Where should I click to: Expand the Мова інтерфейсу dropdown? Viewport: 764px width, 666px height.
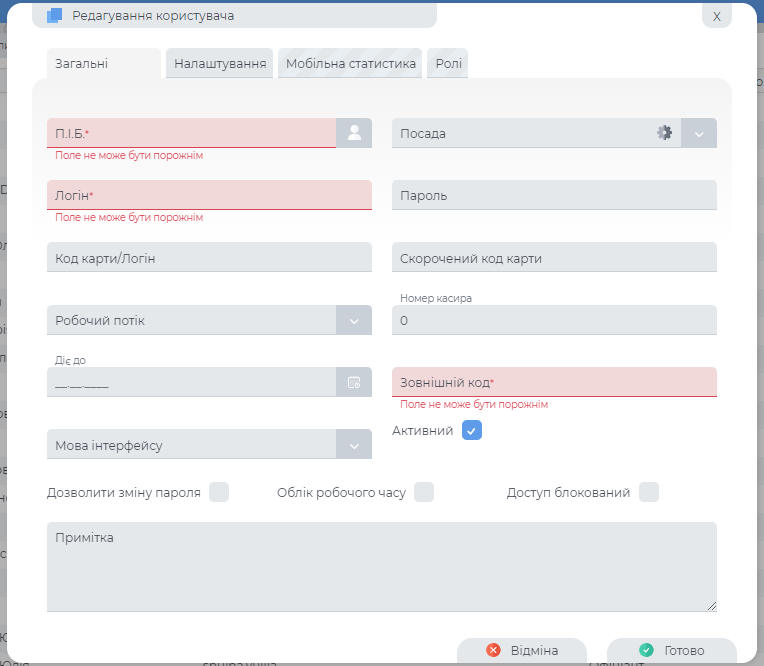[x=353, y=444]
